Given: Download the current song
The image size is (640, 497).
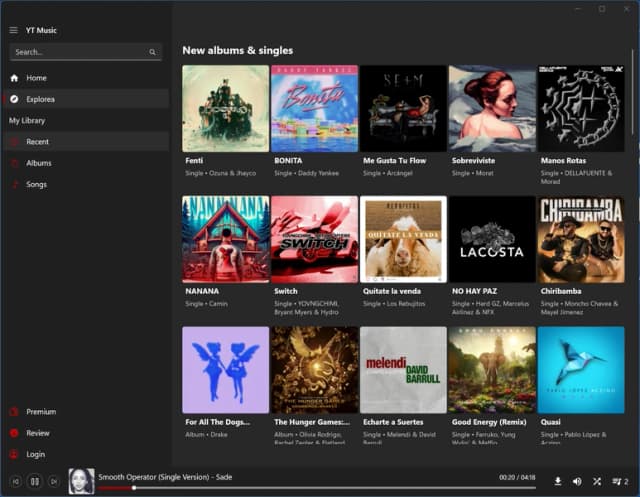Looking at the screenshot, I should coord(558,482).
